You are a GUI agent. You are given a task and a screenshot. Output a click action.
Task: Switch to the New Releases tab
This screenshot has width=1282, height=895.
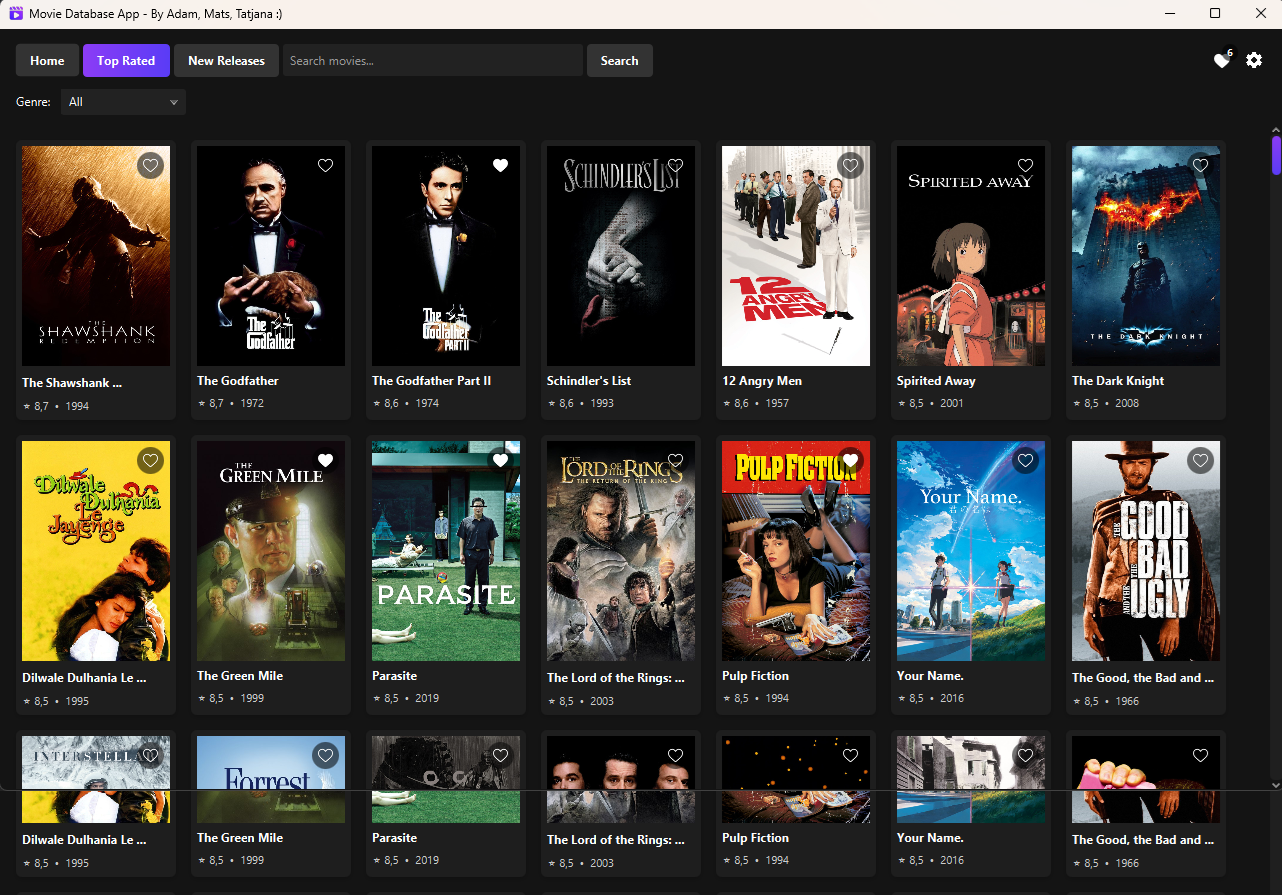[226, 60]
